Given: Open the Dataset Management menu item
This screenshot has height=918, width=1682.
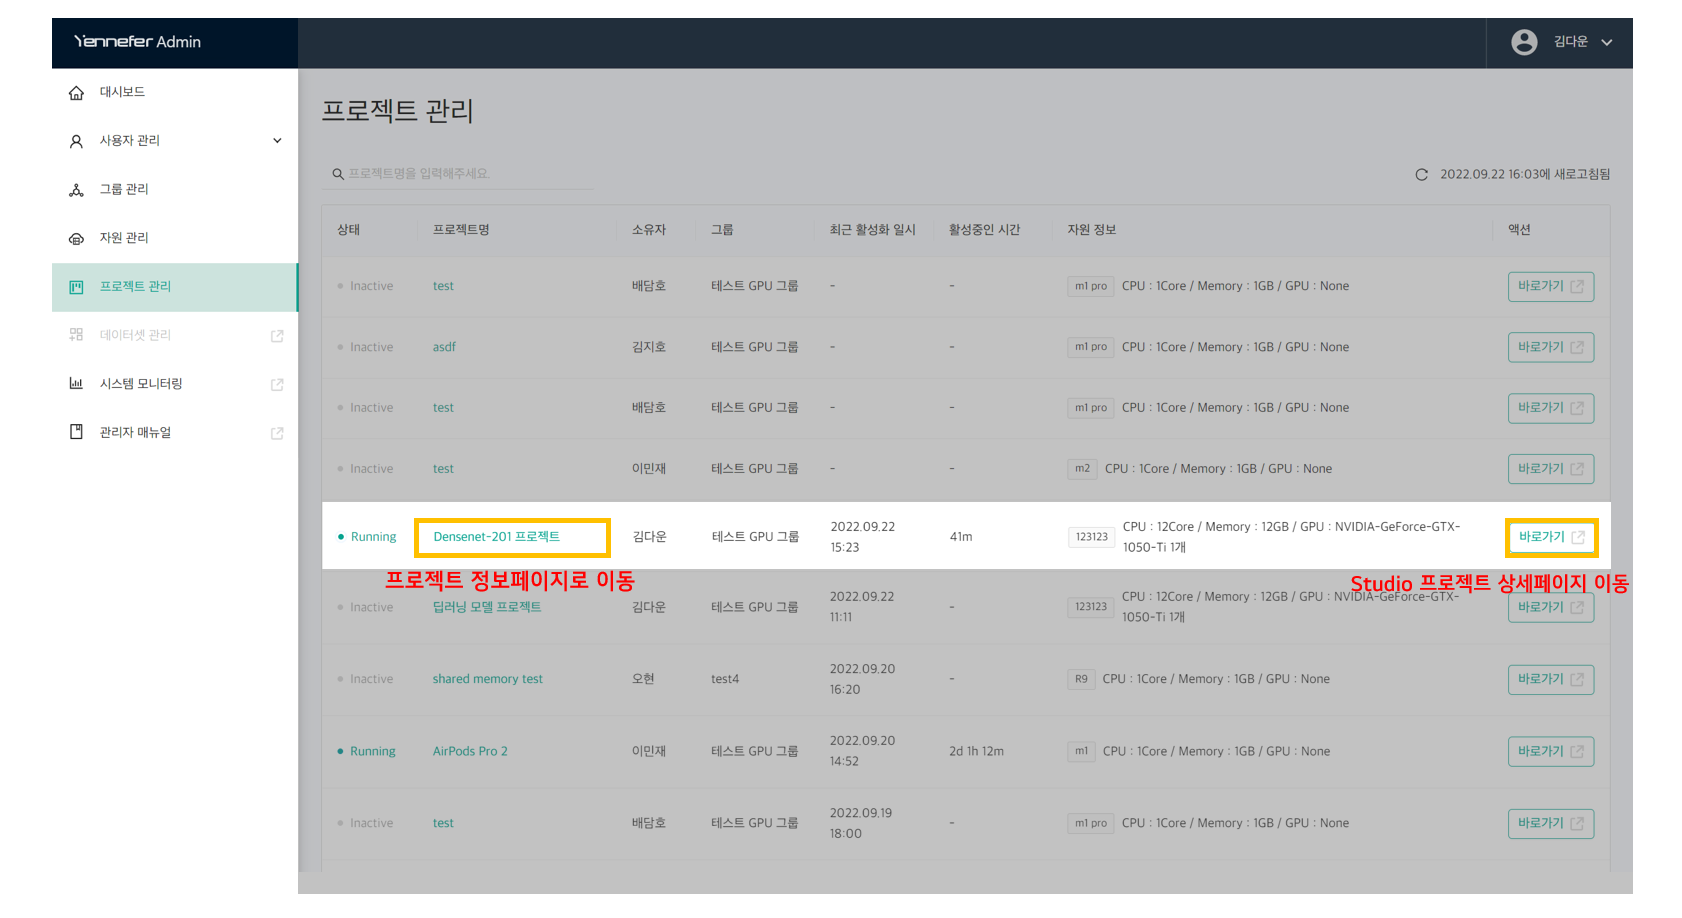Looking at the screenshot, I should [135, 335].
